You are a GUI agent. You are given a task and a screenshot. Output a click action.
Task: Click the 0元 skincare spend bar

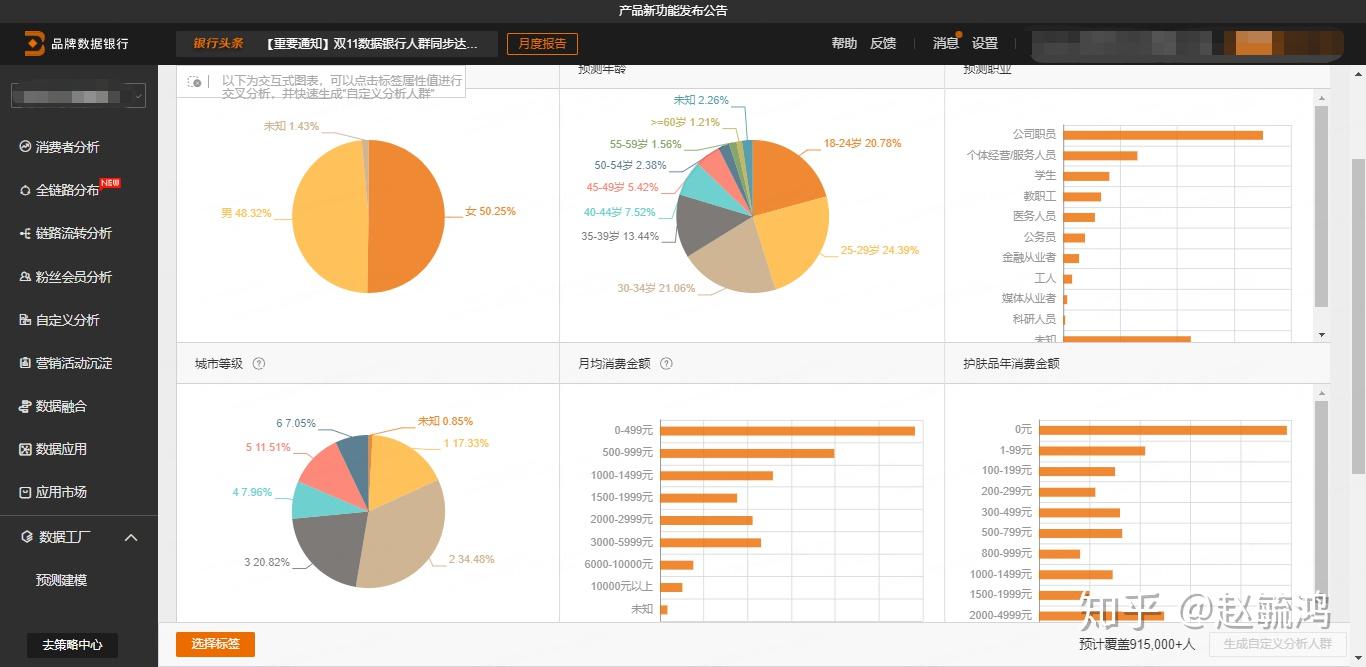(x=1163, y=430)
